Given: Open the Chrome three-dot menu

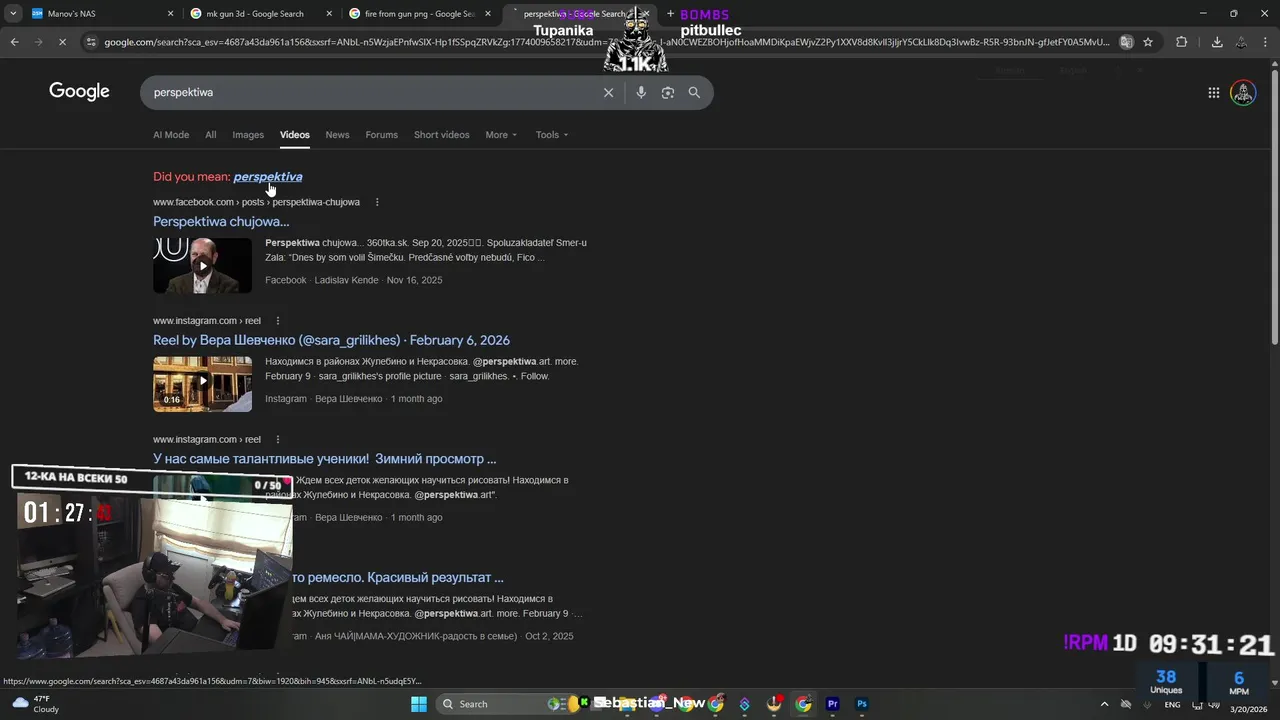Looking at the screenshot, I should pos(1266,42).
